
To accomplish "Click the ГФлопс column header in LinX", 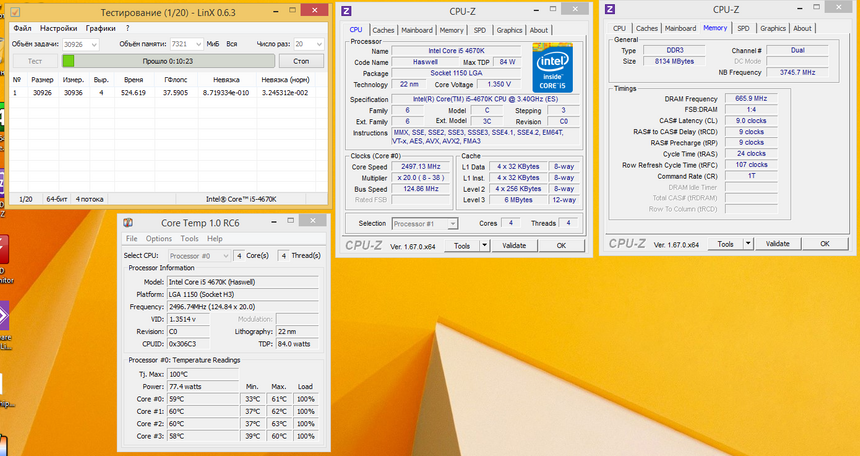I will [x=176, y=77].
